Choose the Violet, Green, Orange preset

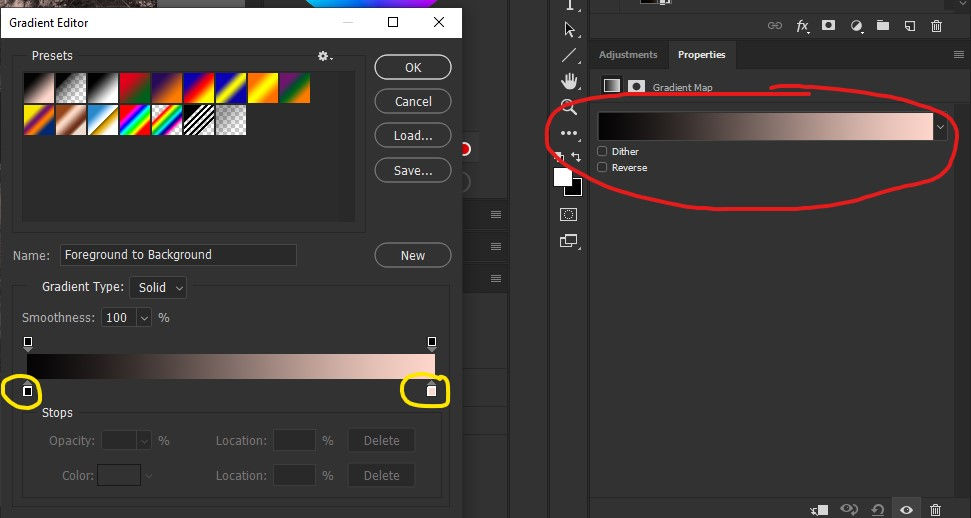(x=294, y=88)
